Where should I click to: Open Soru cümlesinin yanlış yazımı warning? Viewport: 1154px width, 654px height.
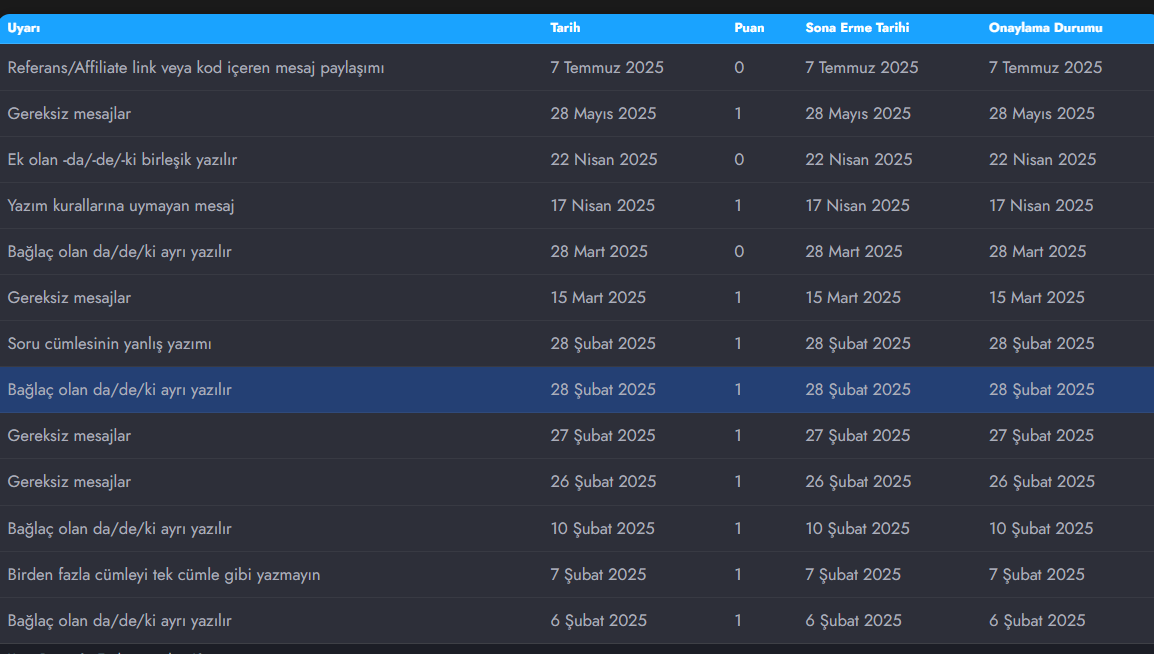[110, 344]
